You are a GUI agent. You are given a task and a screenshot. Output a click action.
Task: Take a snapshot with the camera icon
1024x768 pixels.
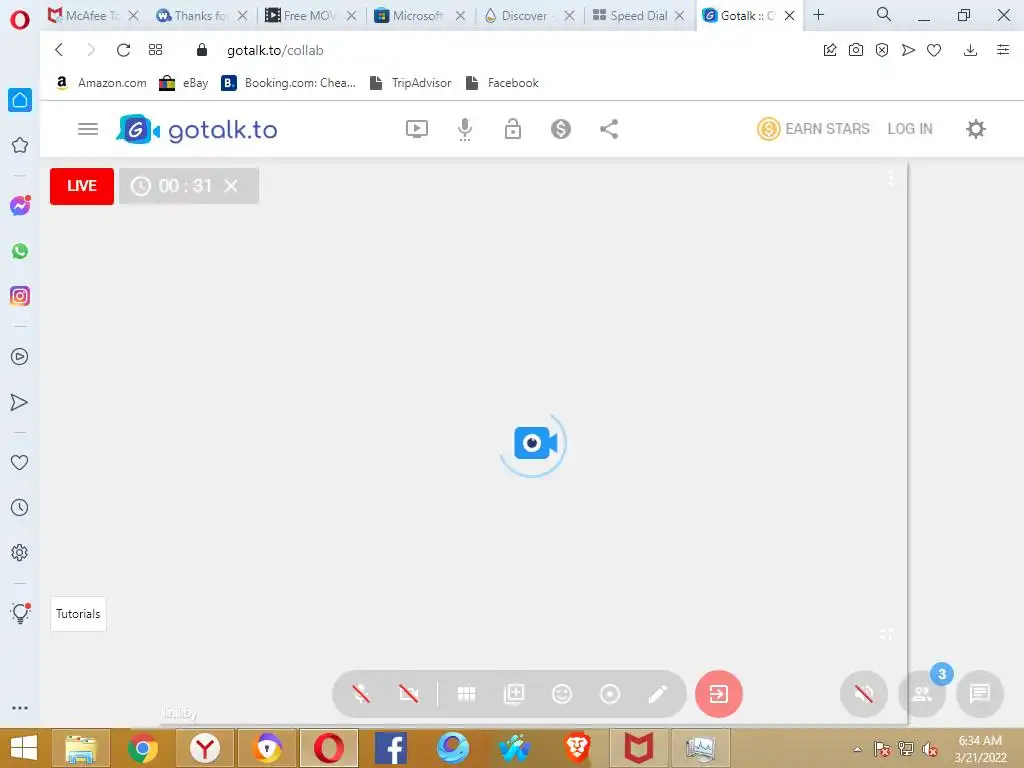[x=856, y=50]
